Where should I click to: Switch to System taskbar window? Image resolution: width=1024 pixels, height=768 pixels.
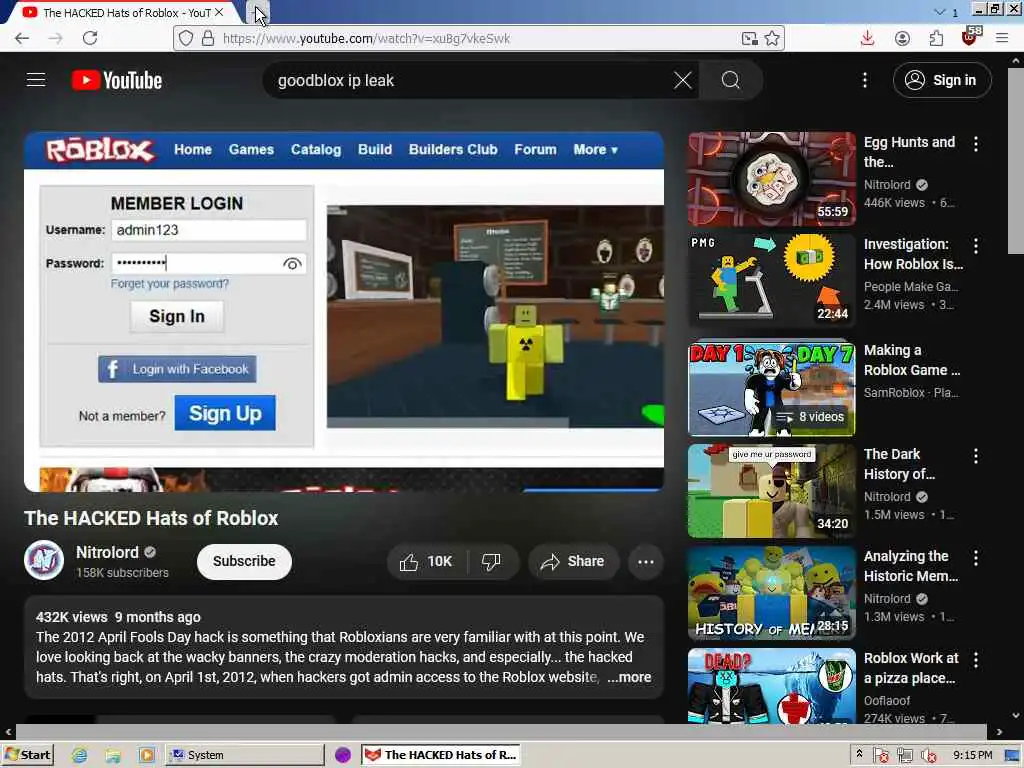244,755
